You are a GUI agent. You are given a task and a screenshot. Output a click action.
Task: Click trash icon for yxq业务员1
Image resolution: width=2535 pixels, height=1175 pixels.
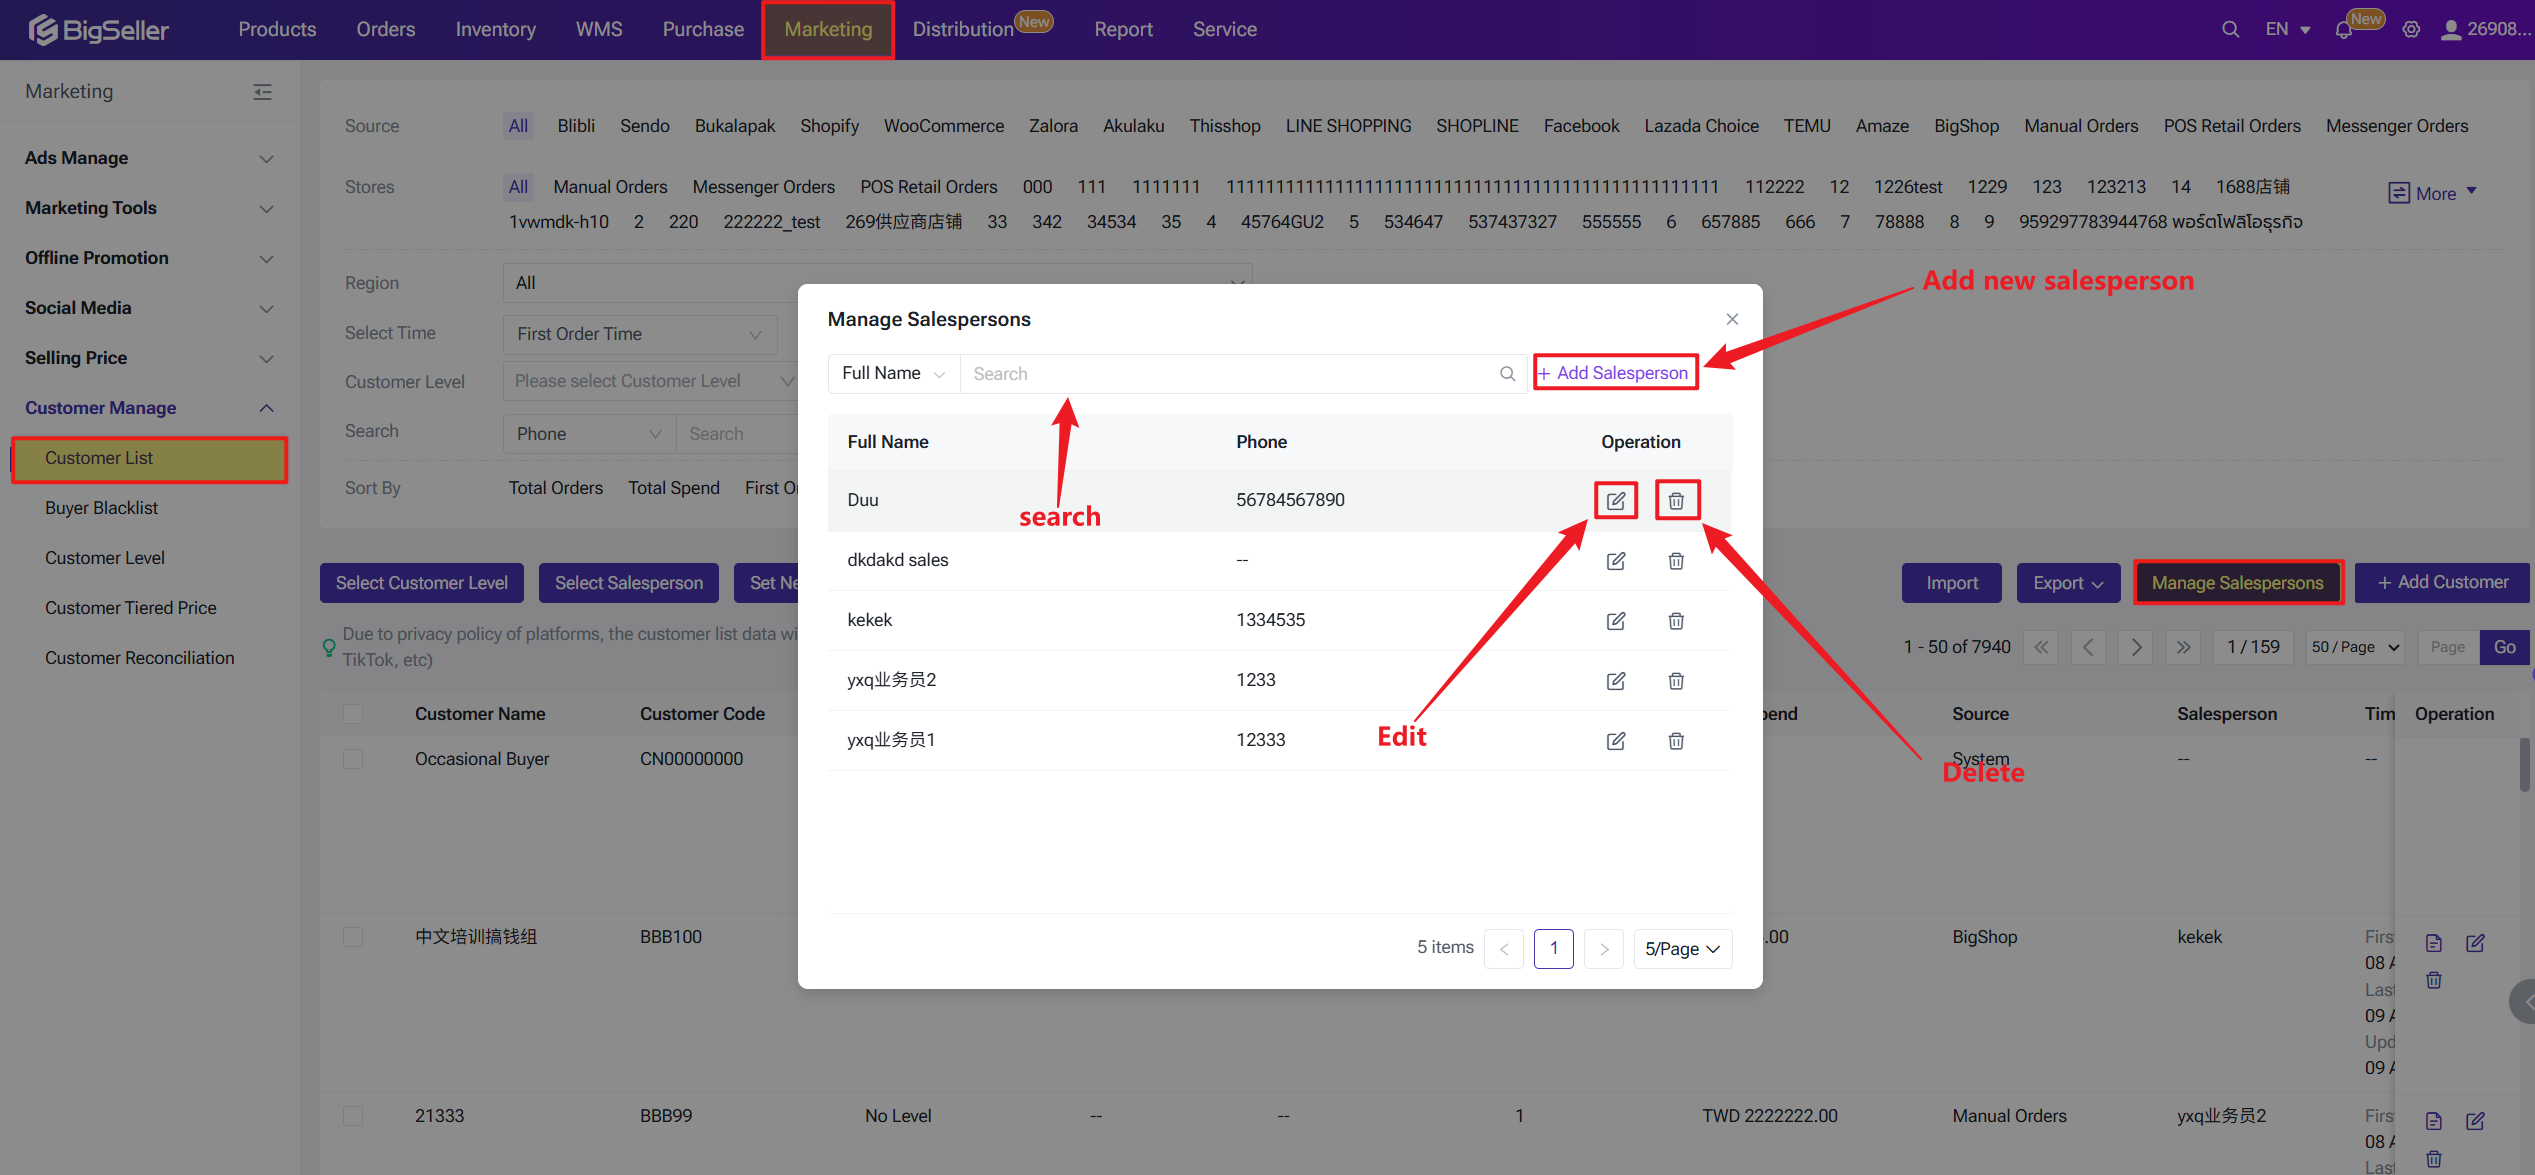point(1676,740)
